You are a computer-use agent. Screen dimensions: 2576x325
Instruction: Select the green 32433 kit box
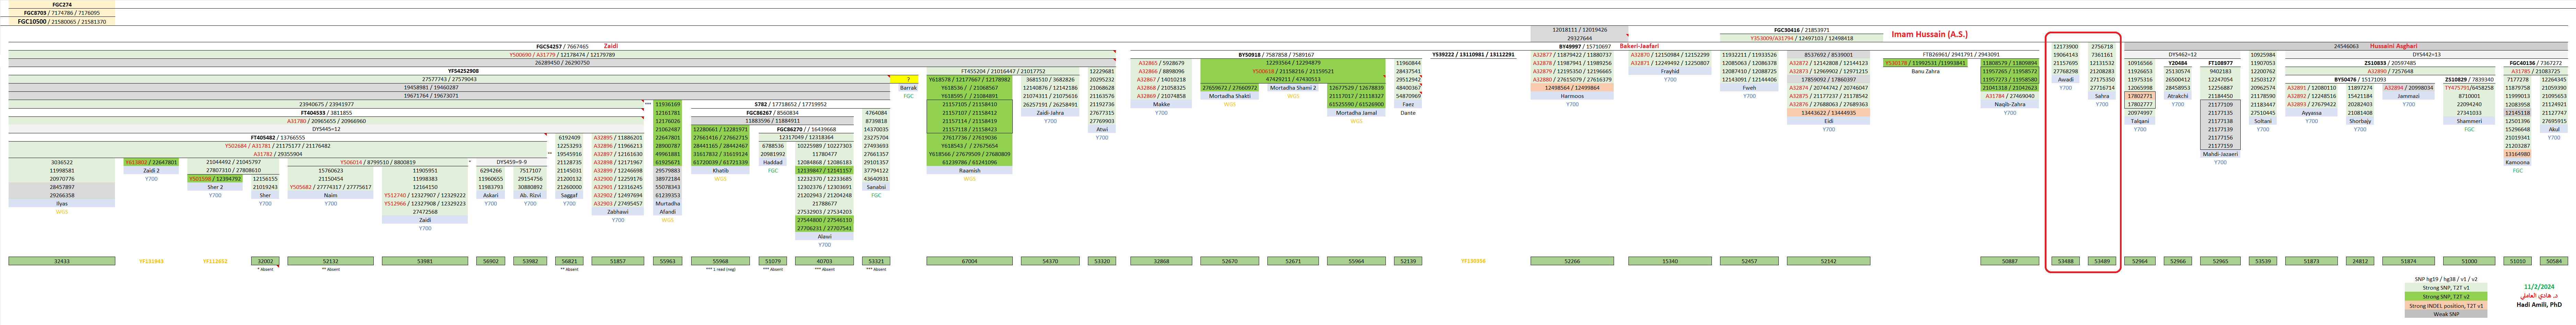click(x=62, y=261)
